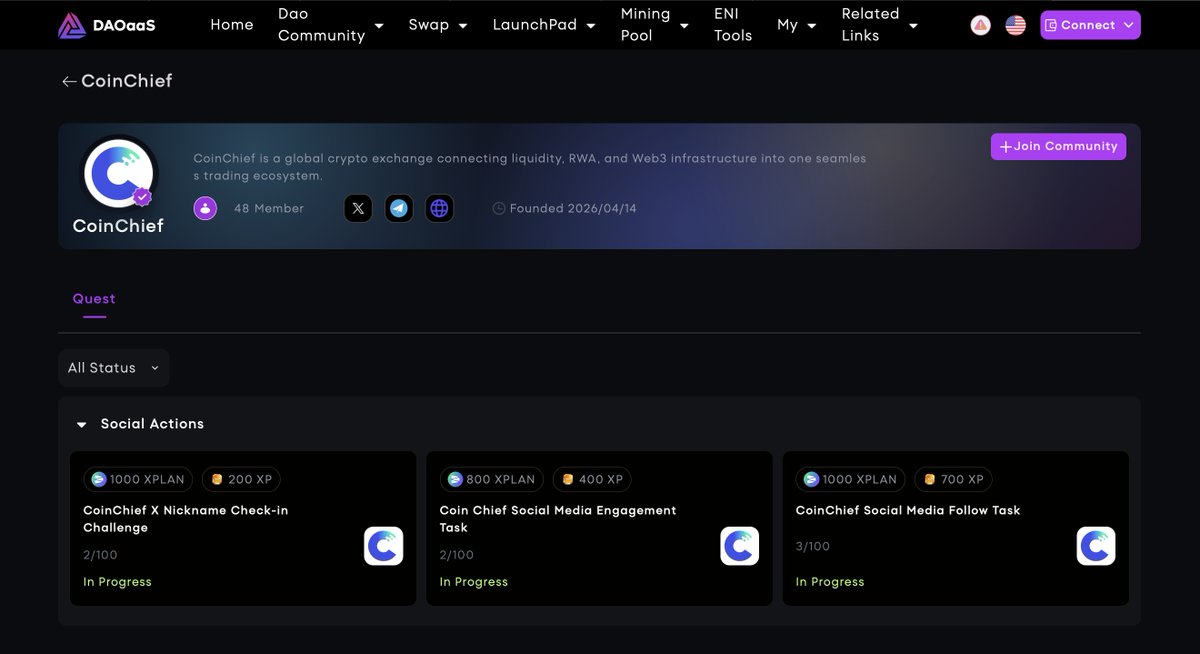The image size is (1200, 654).
Task: Click the Founded 2026/04/14 text
Action: (573, 208)
